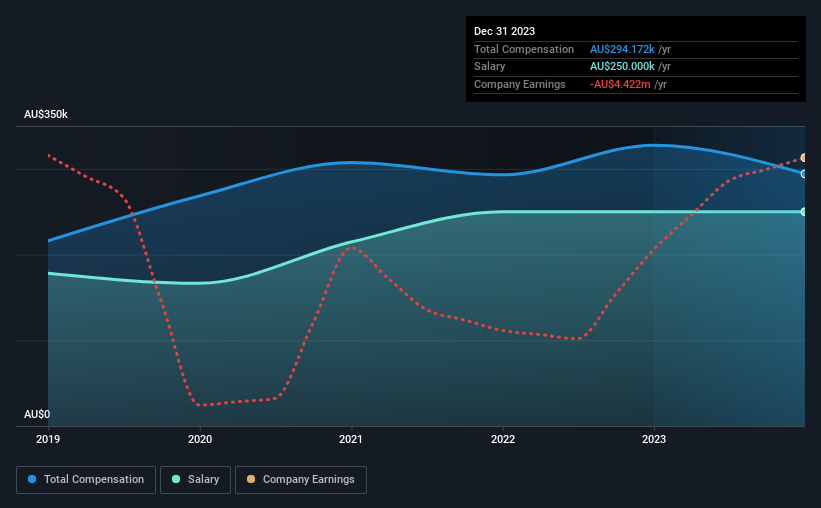Click the AU$250.000k salary value
The height and width of the screenshot is (508, 821).
point(622,67)
